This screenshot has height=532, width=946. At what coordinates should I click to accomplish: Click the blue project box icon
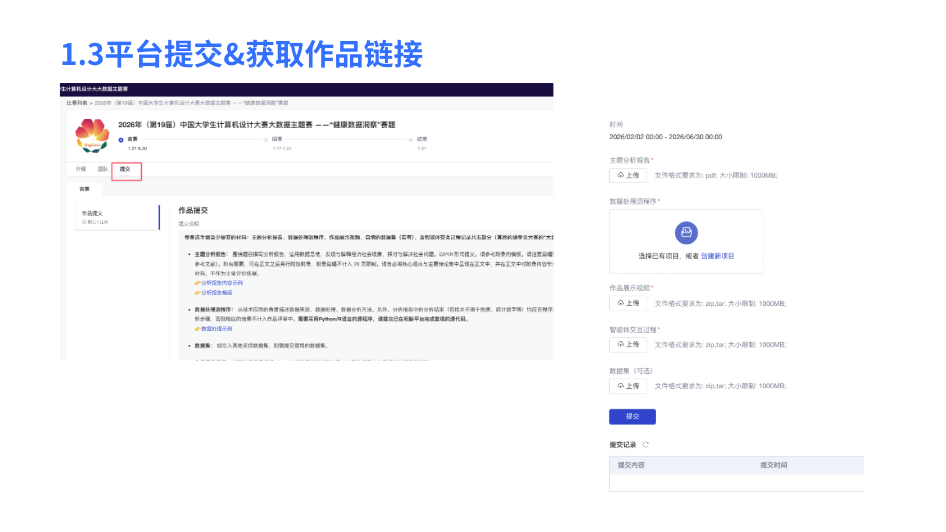(686, 232)
